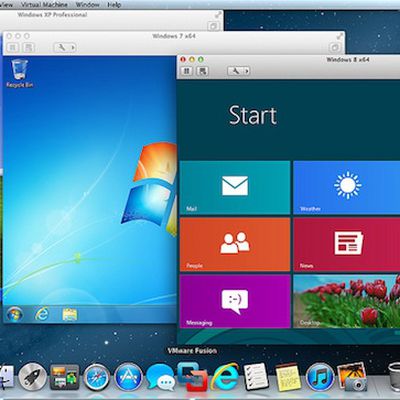Open the App Store from the Dock

coord(128,377)
